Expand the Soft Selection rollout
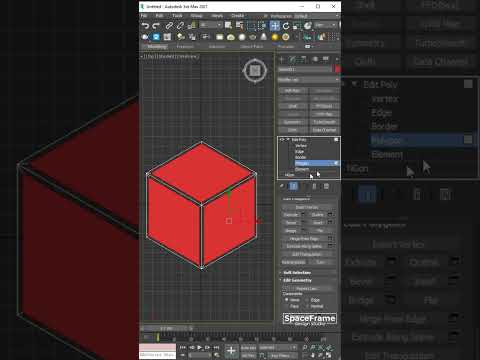The image size is (480, 360). (297, 273)
